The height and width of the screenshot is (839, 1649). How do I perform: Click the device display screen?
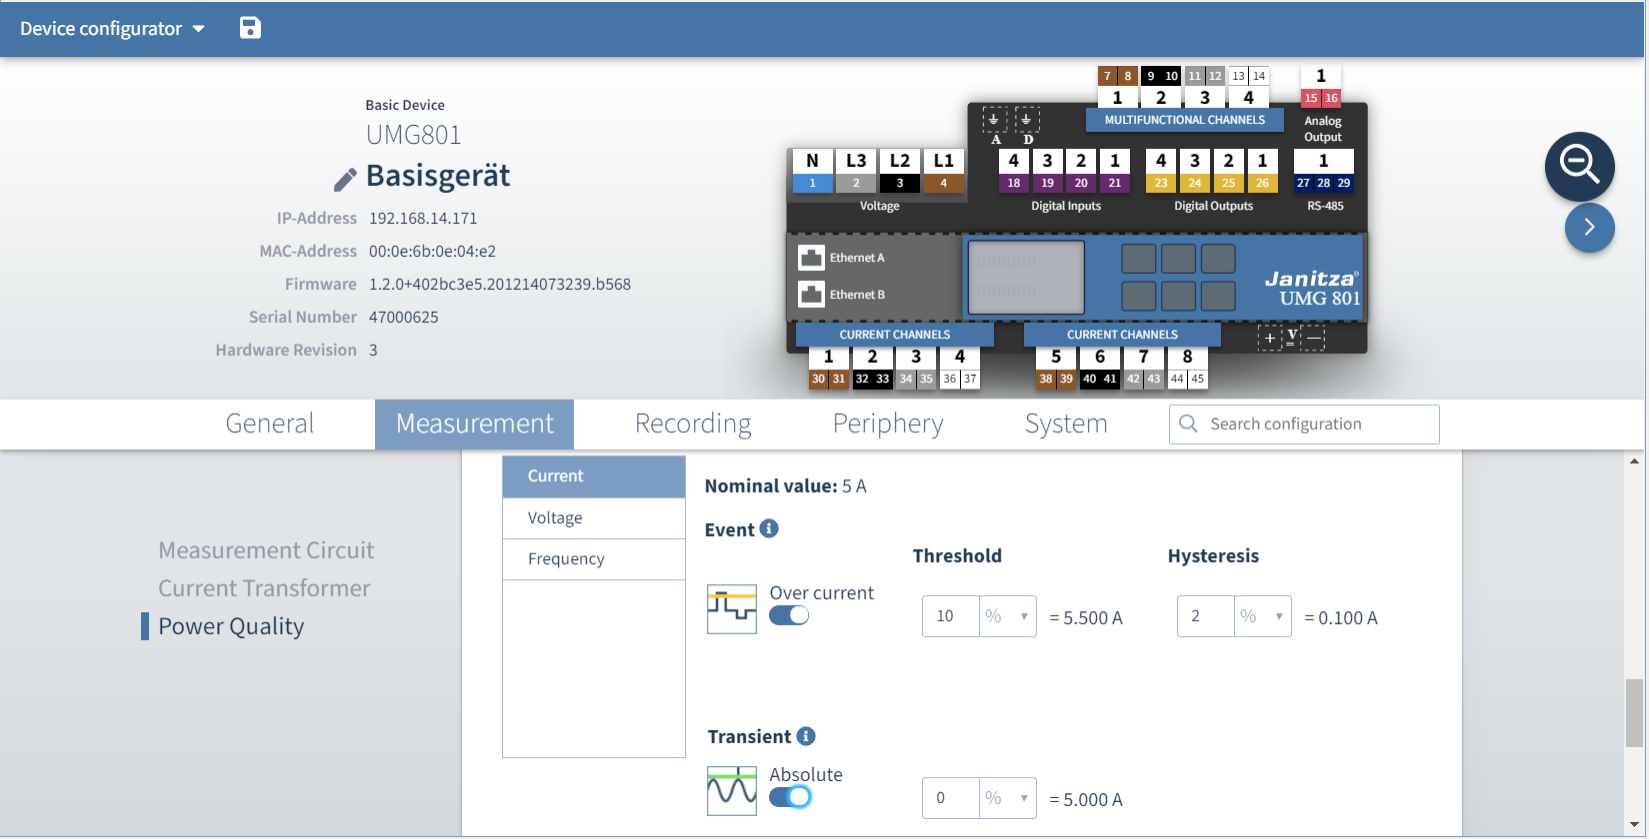[1027, 276]
